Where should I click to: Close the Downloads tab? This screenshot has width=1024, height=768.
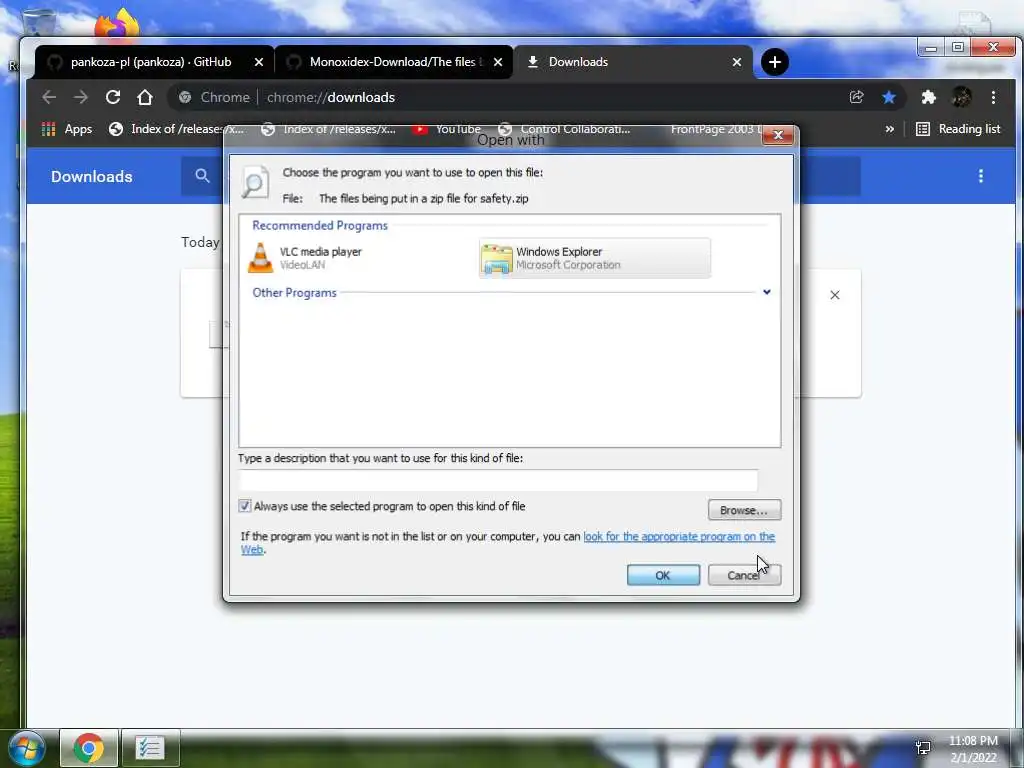coord(737,62)
